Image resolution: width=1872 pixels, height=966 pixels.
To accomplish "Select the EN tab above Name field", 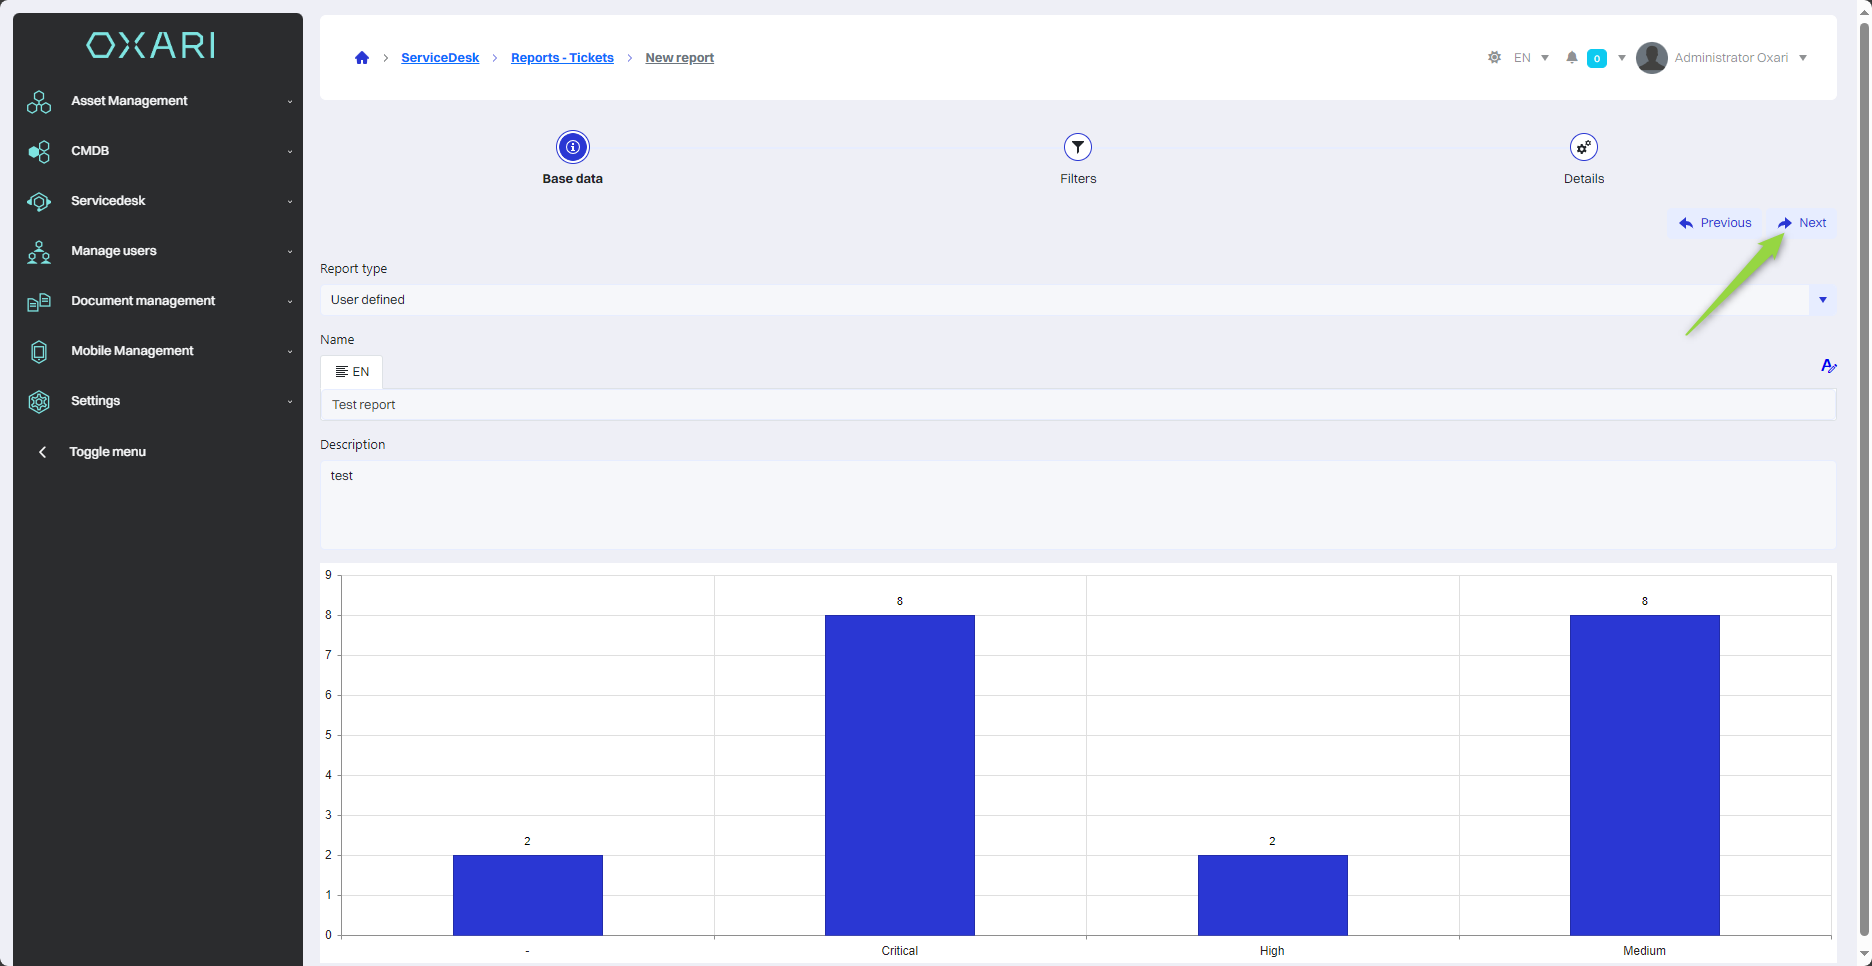I will (352, 372).
